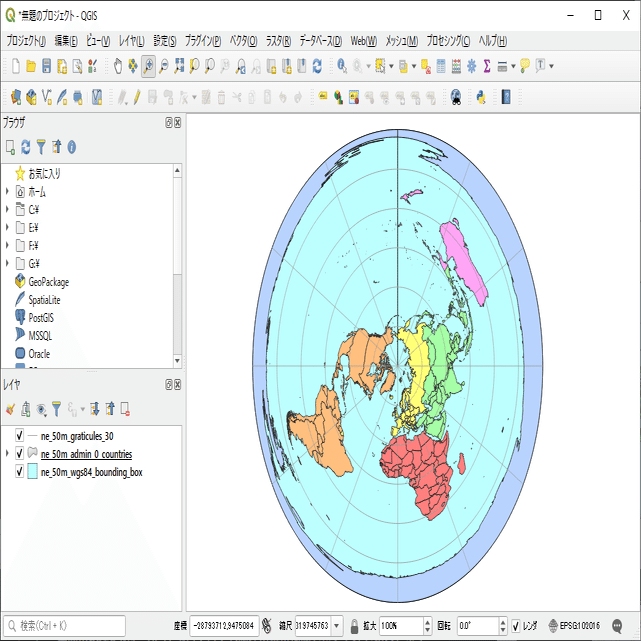Open the ベクタ menu
Viewport: 641px width, 641px height.
[x=243, y=41]
